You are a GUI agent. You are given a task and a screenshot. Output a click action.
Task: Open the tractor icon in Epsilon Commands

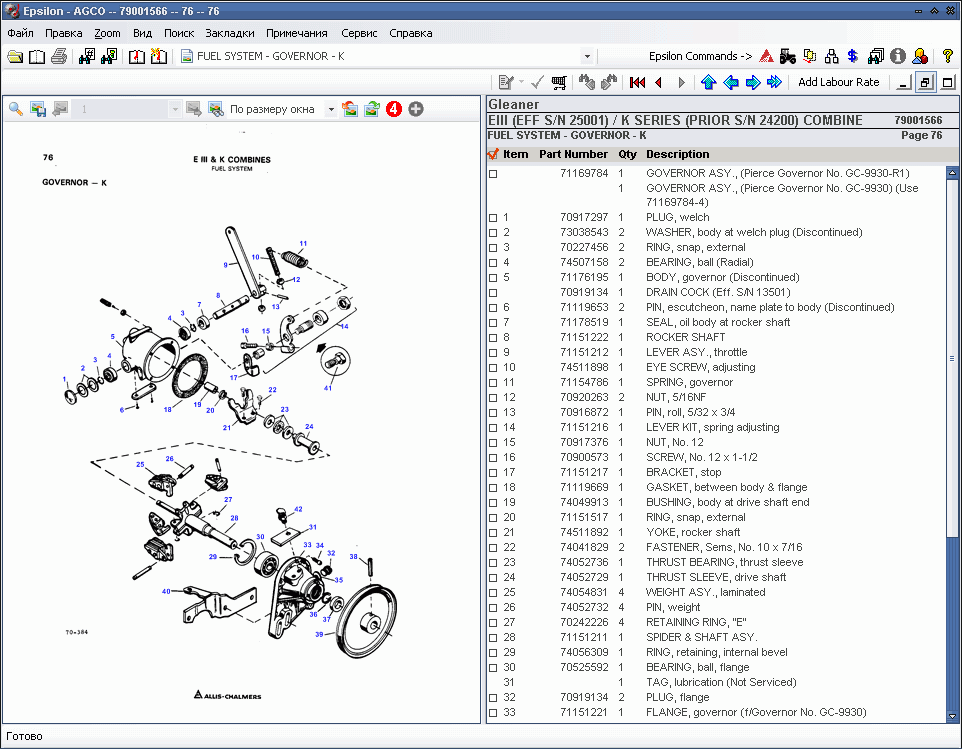click(x=787, y=56)
